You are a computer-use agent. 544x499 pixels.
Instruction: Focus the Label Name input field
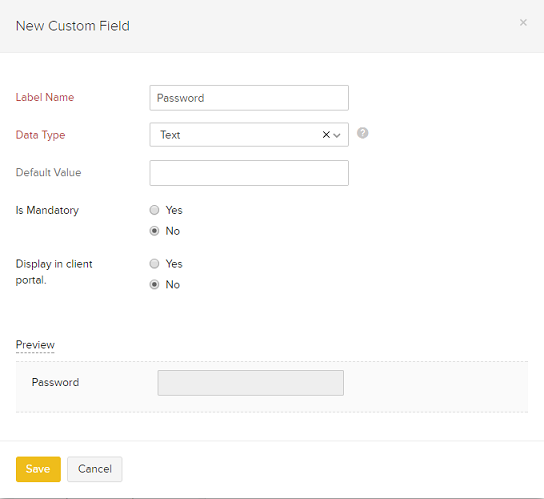click(x=249, y=98)
